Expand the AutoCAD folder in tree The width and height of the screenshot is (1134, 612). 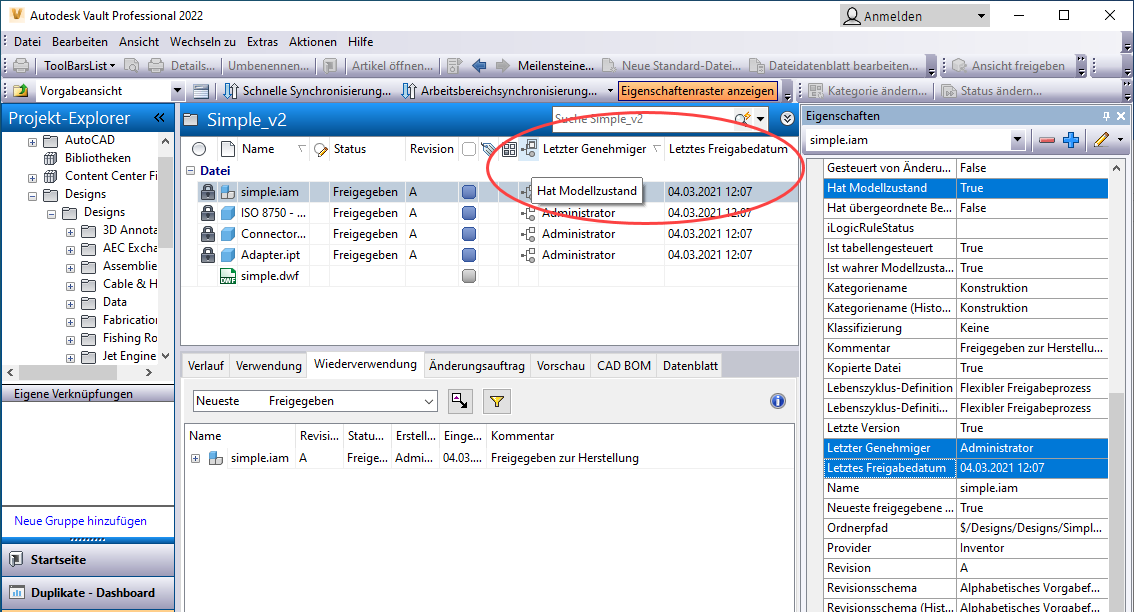click(x=32, y=142)
